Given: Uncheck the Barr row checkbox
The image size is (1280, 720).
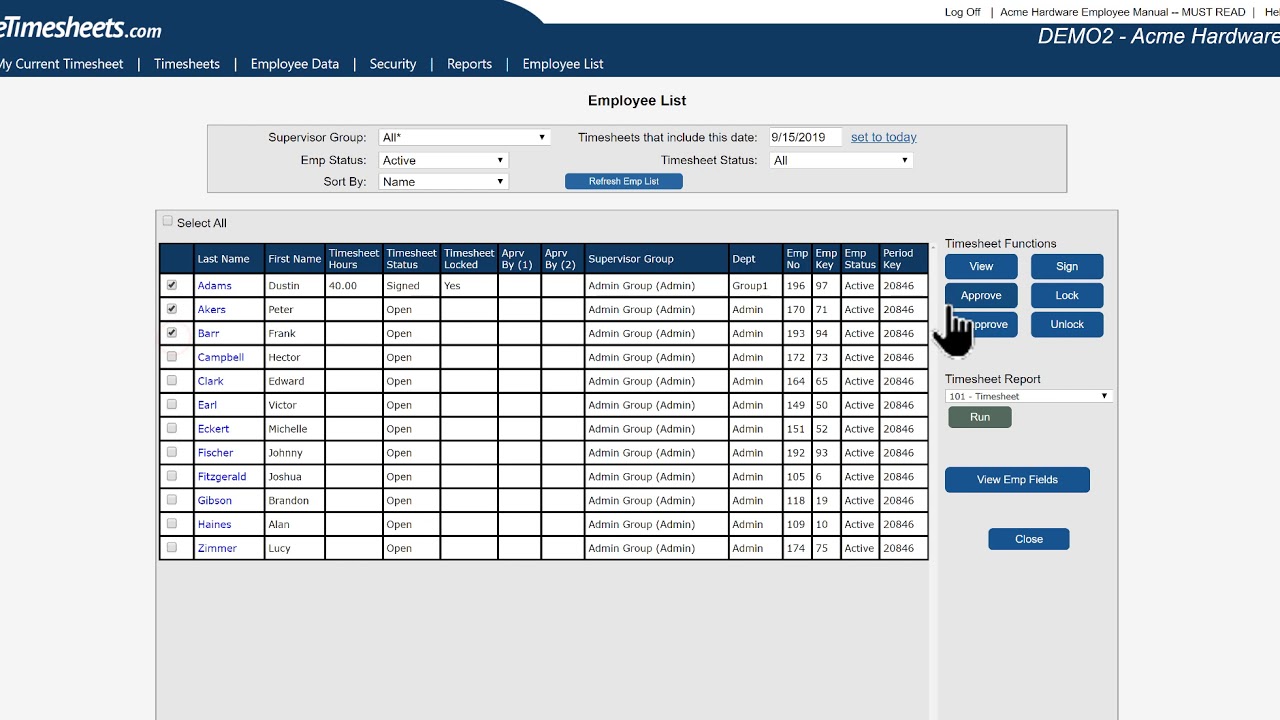Looking at the screenshot, I should point(172,333).
